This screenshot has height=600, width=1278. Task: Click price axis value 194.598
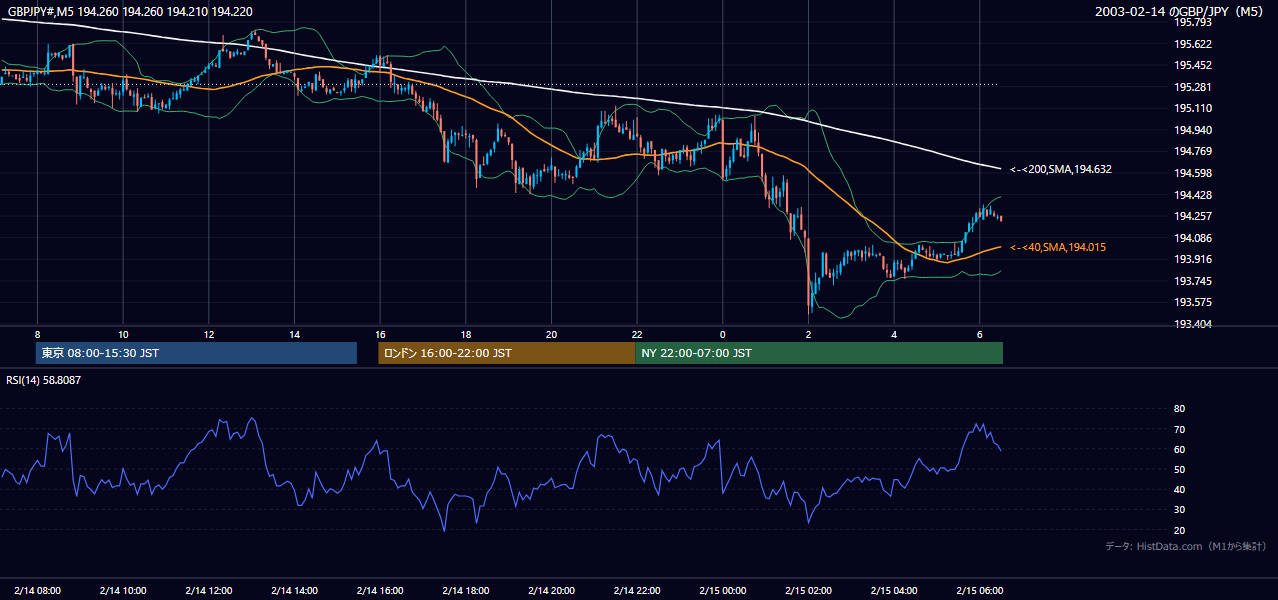(x=1193, y=173)
